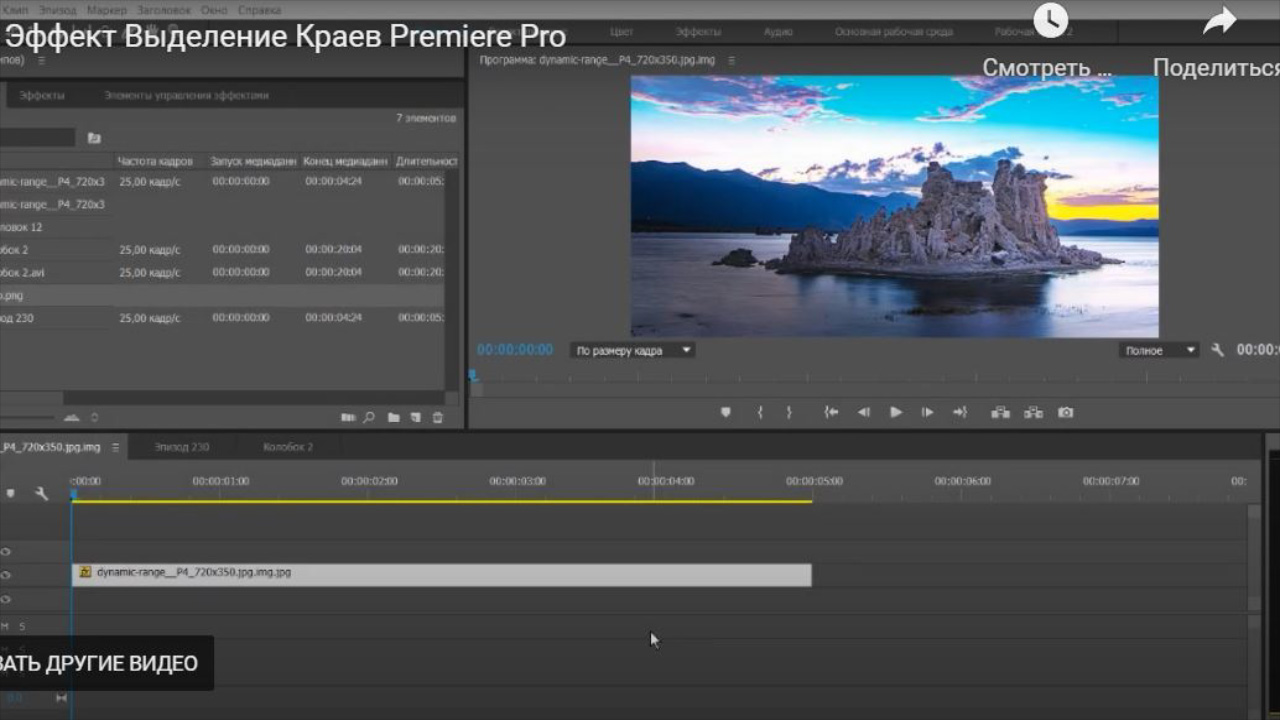Image resolution: width=1280 pixels, height=720 pixels.
Task: Switch to the 'Эпизод 230' timeline tab
Action: pos(182,447)
